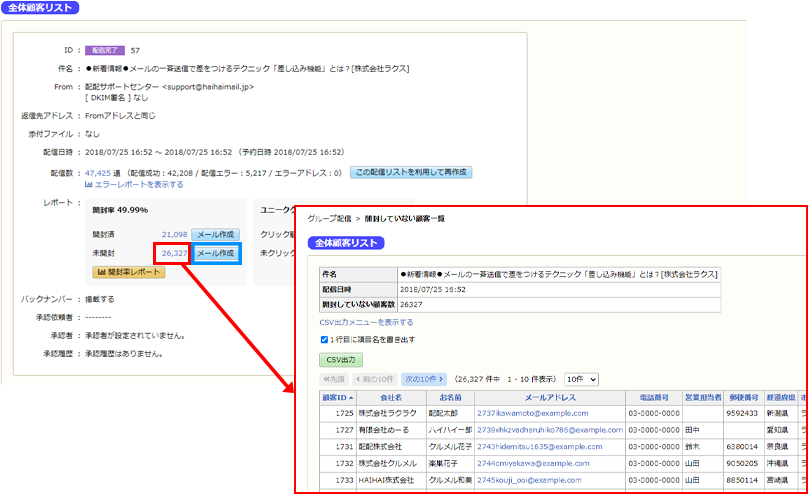This screenshot has height=494, width=808.
Task: Click the 全体顧客リスト title badge at top
Action: point(40,7)
